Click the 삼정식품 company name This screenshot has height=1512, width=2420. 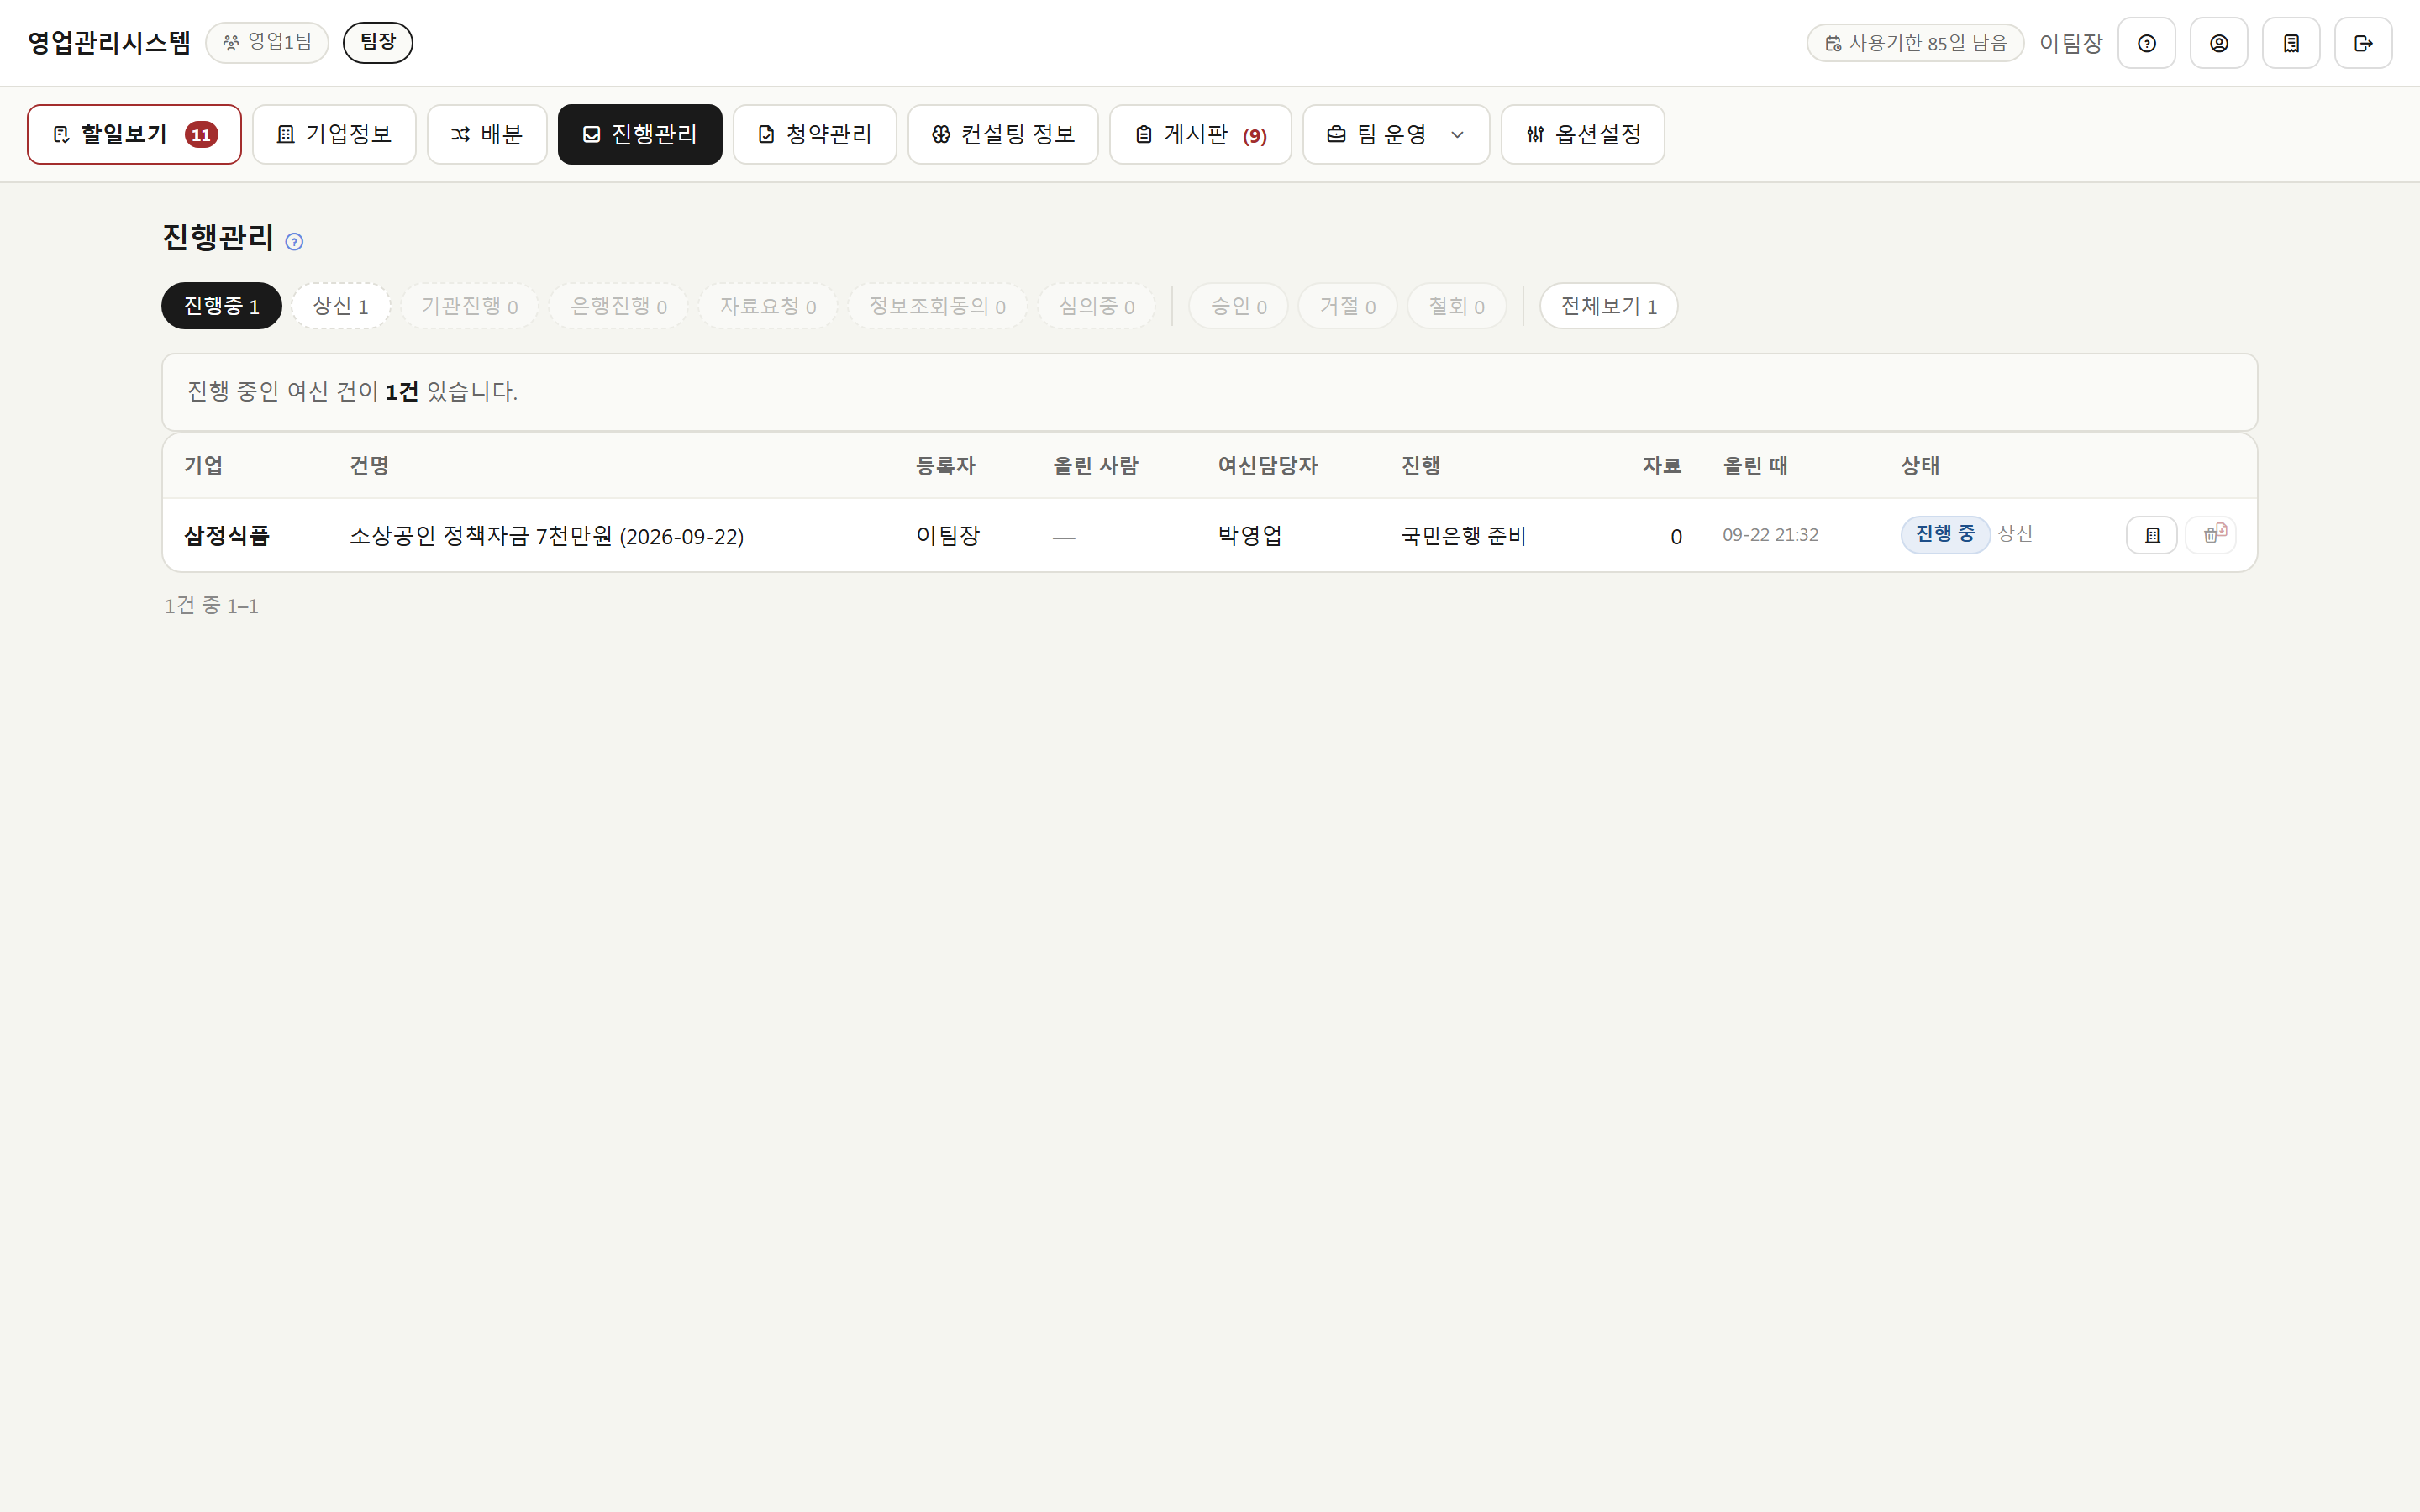pyautogui.click(x=227, y=536)
